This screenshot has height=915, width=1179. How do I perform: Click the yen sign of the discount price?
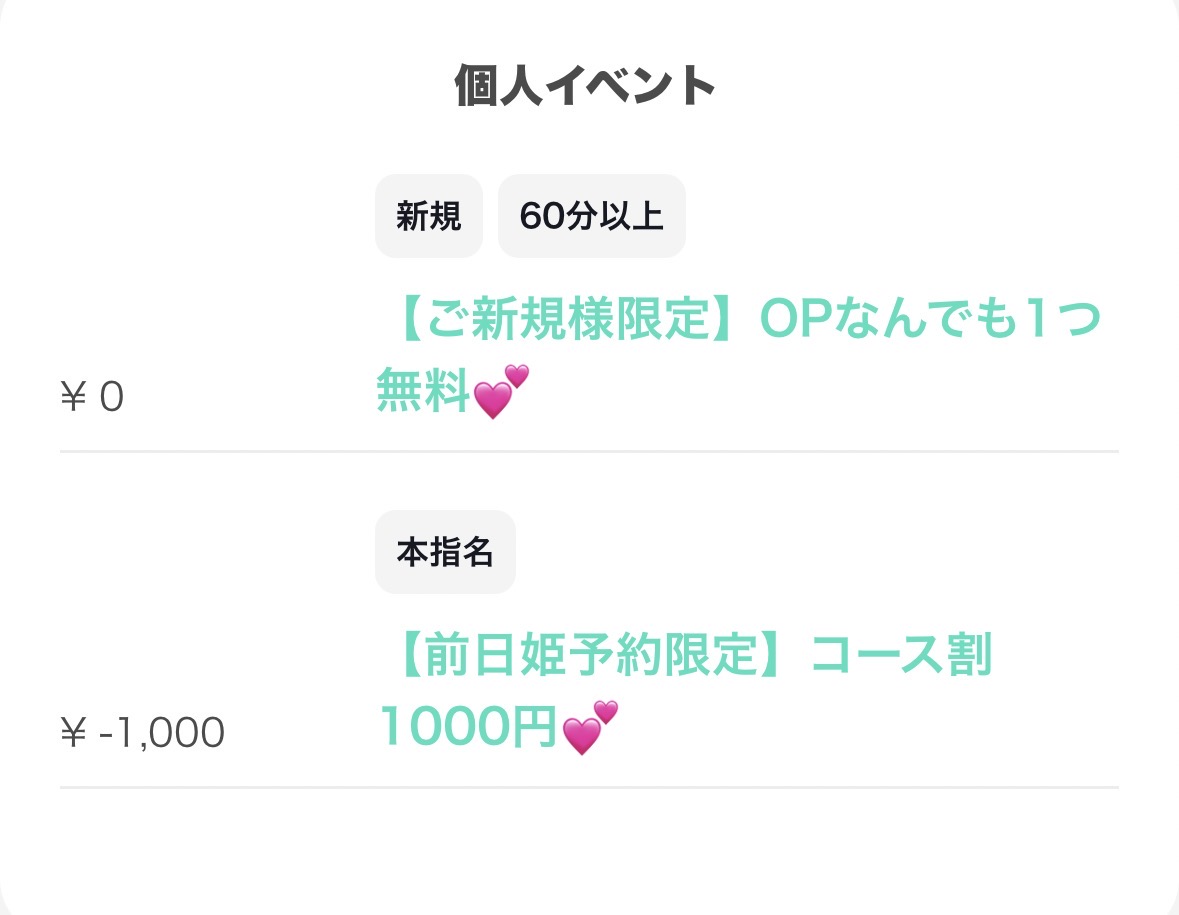(74, 734)
